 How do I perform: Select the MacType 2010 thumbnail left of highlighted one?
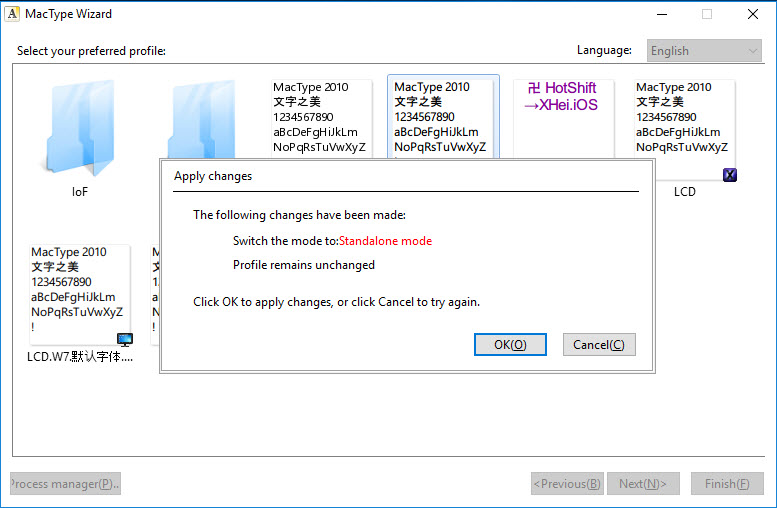click(x=322, y=119)
